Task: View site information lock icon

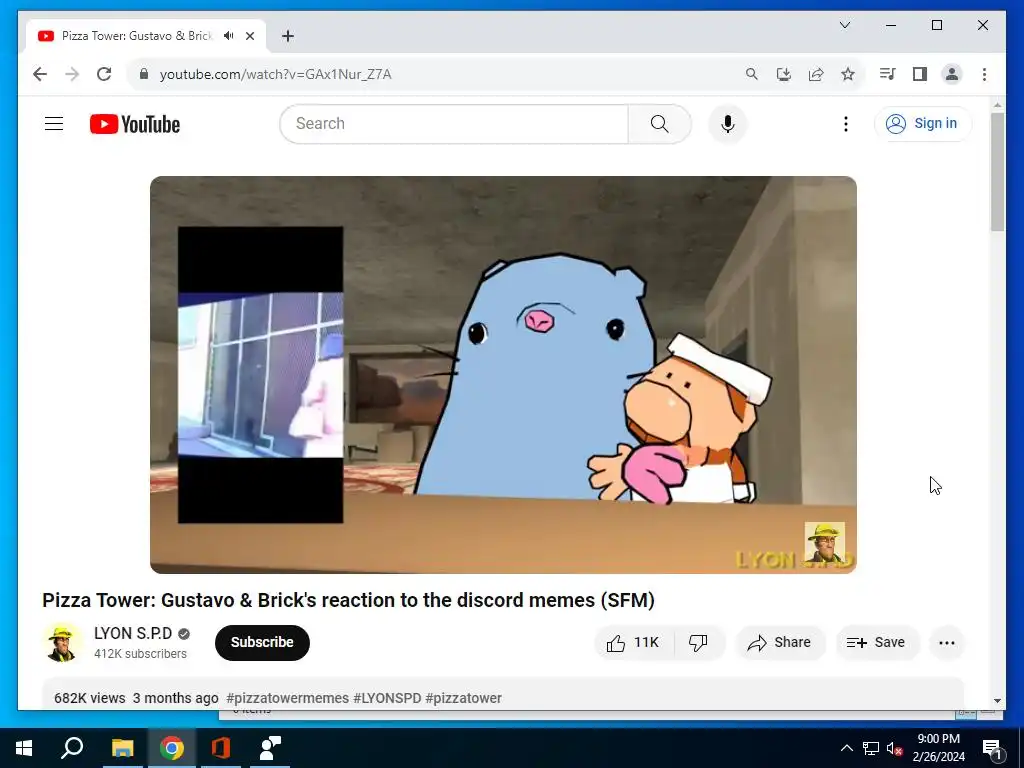Action: (144, 74)
